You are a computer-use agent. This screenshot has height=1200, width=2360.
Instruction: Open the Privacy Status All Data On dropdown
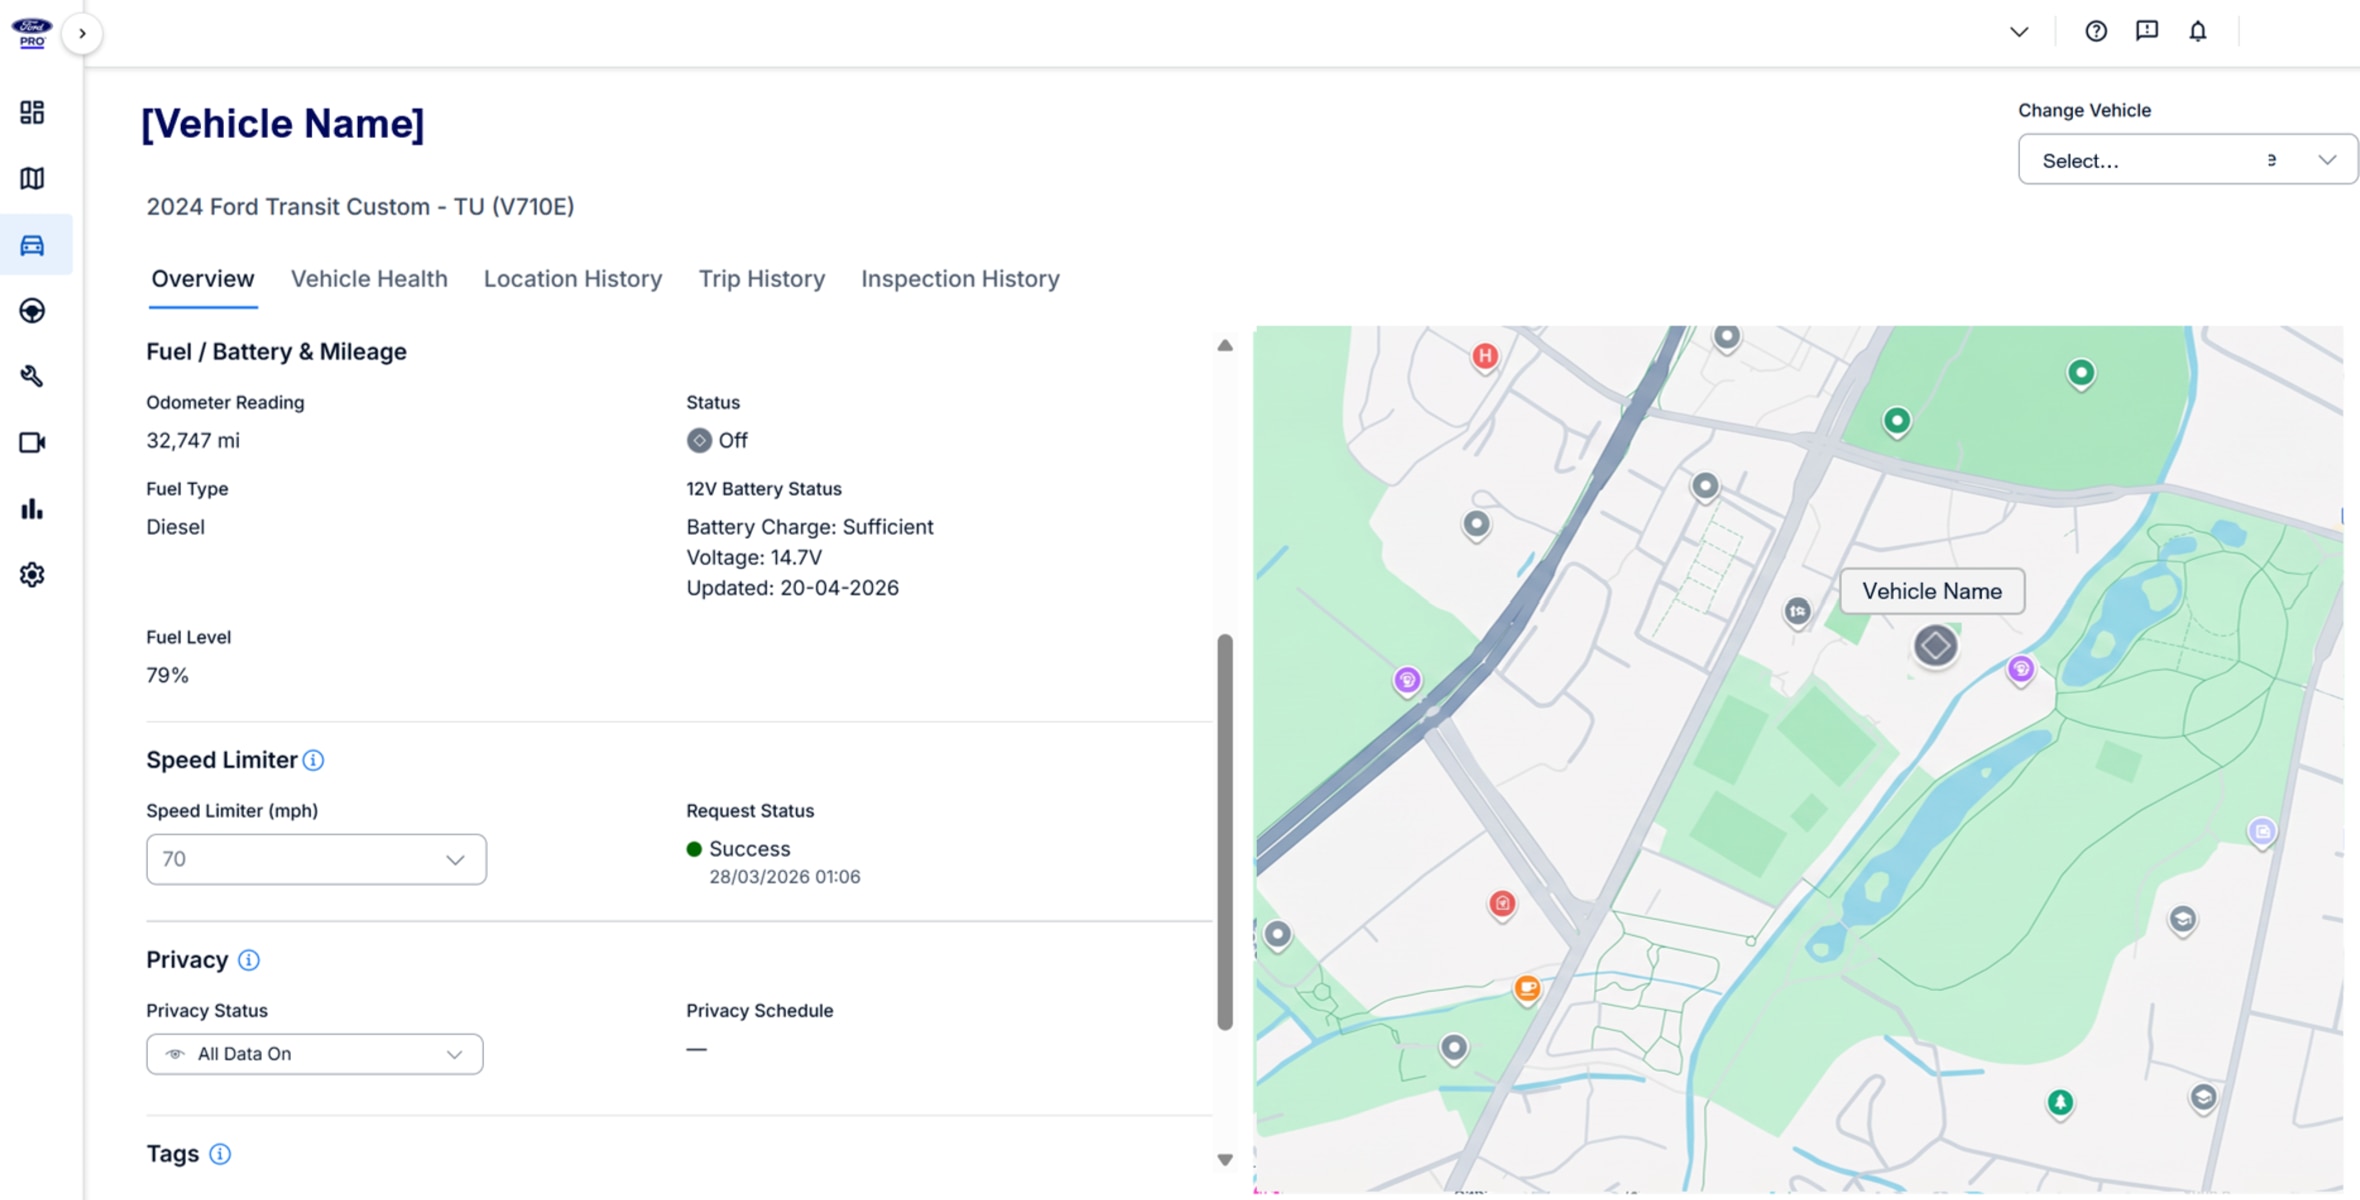(x=314, y=1054)
